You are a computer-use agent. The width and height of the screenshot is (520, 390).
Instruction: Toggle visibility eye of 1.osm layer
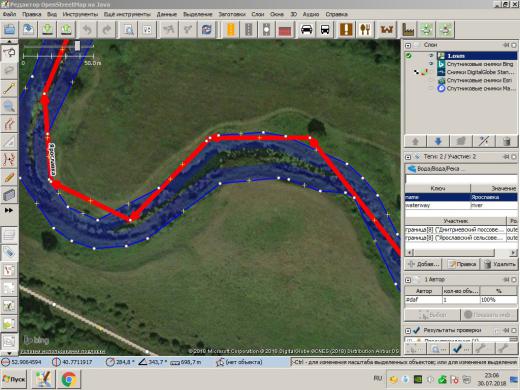pos(431,56)
